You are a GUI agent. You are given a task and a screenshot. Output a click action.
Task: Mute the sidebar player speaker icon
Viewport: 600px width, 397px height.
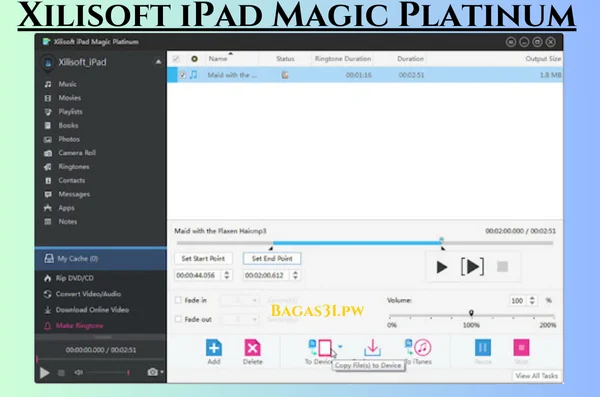point(78,372)
